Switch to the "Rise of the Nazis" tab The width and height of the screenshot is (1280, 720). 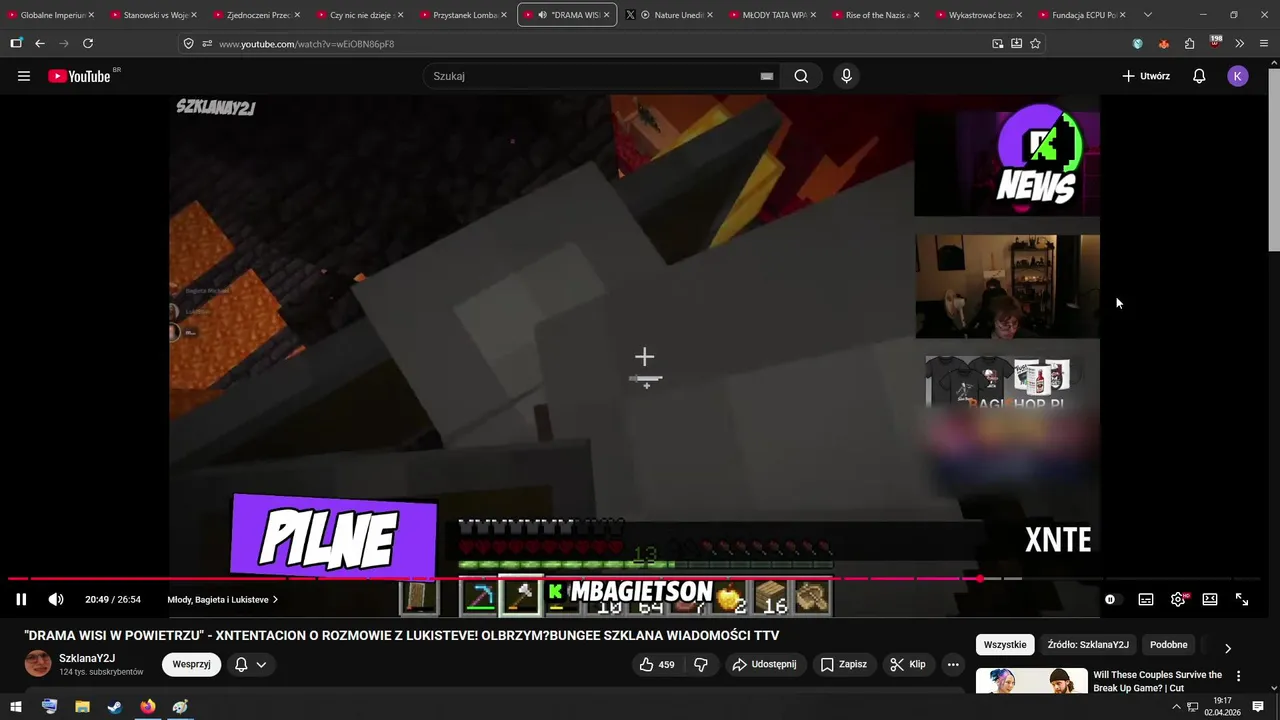pyautogui.click(x=876, y=15)
